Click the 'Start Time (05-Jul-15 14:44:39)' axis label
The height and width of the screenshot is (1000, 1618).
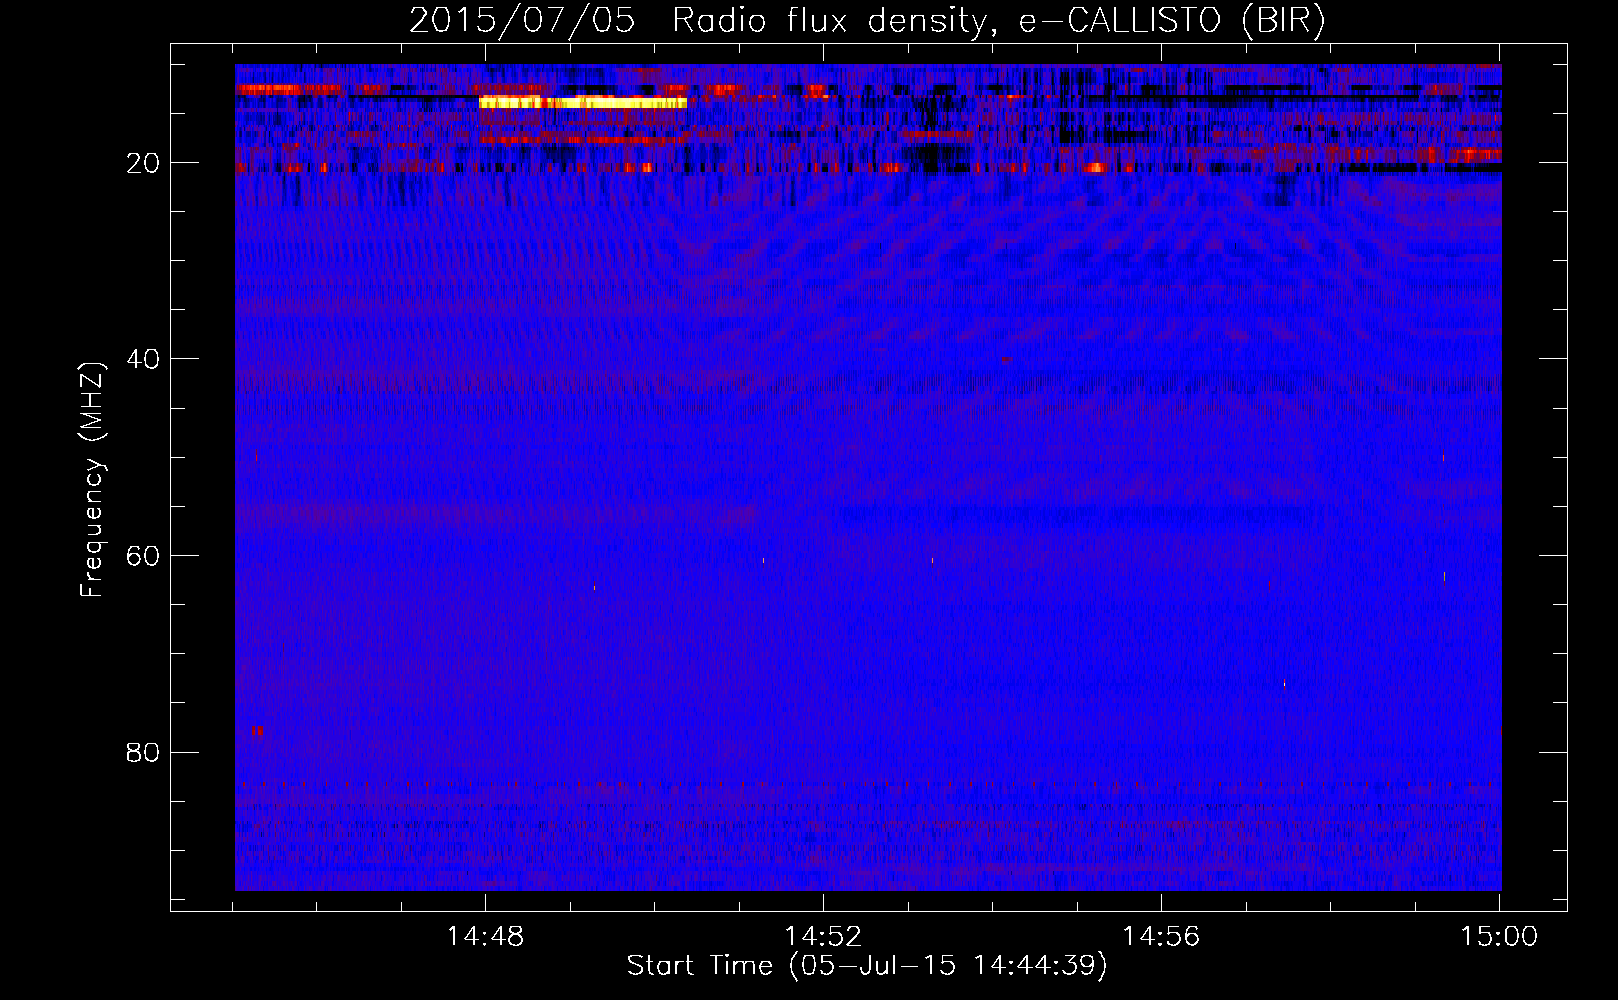click(867, 966)
